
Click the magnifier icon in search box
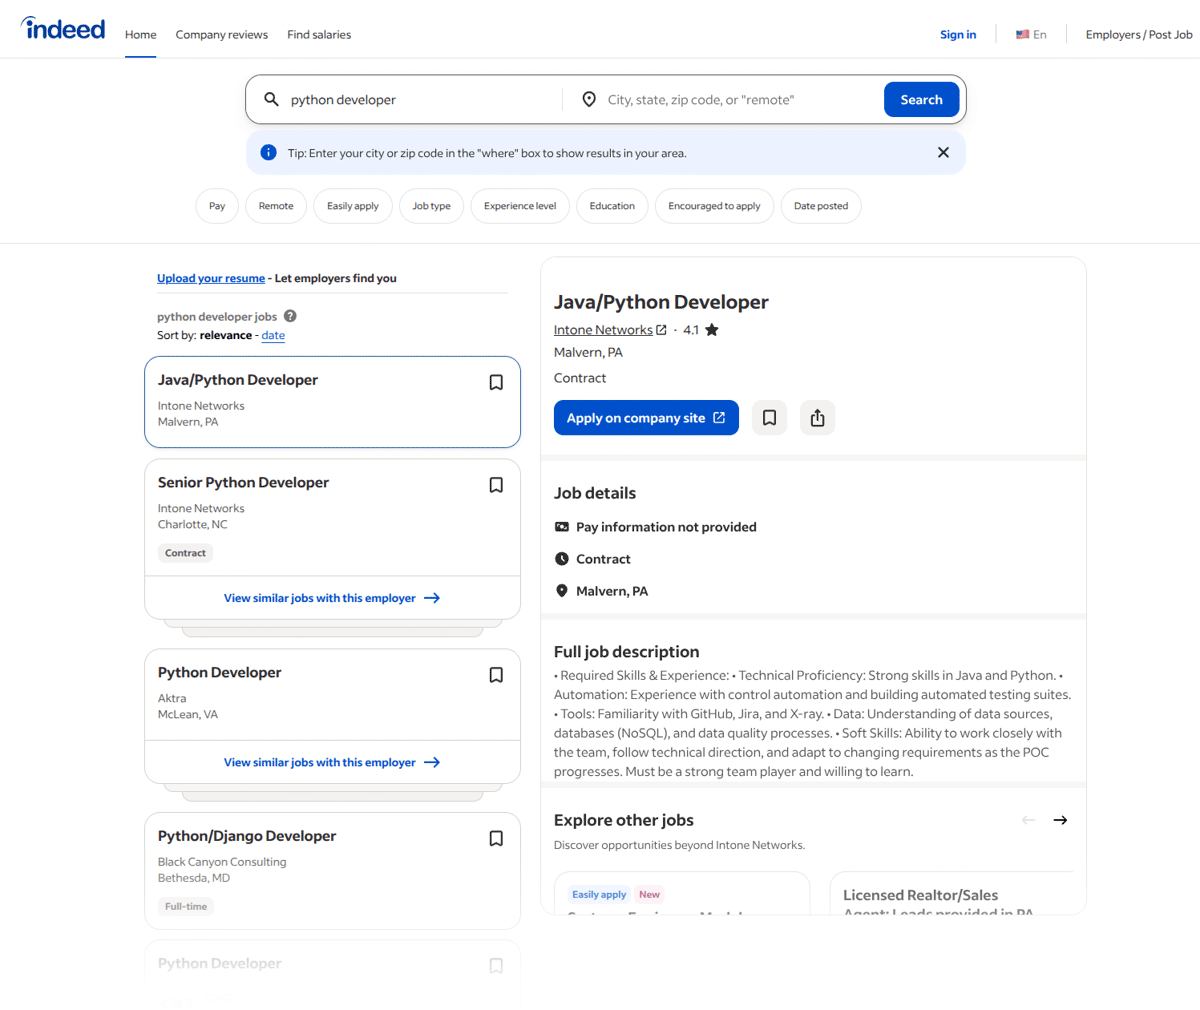coord(271,99)
